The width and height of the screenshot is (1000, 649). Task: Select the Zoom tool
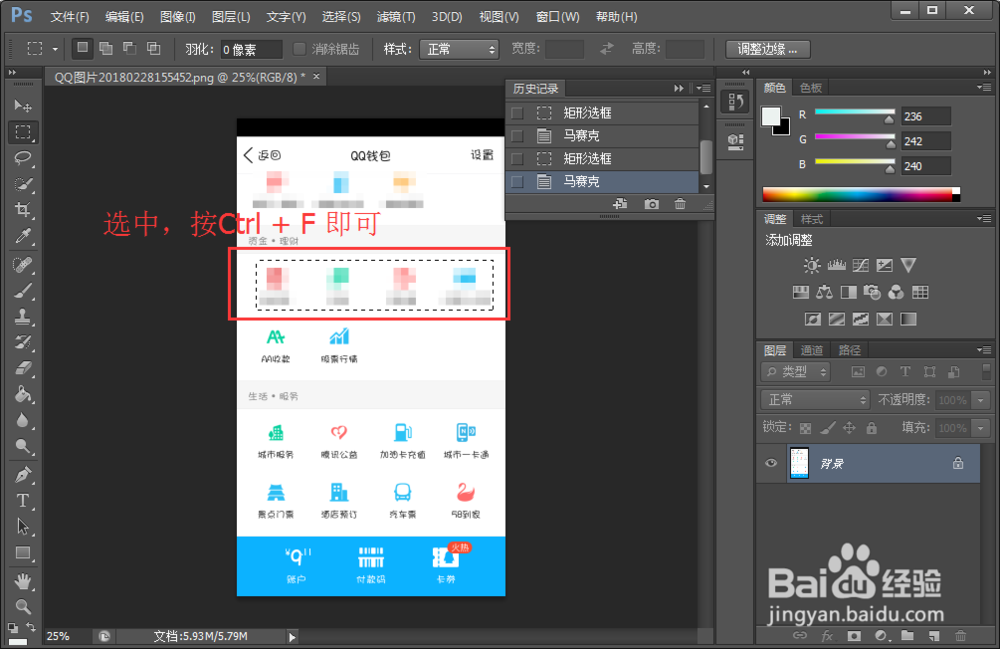click(x=23, y=606)
